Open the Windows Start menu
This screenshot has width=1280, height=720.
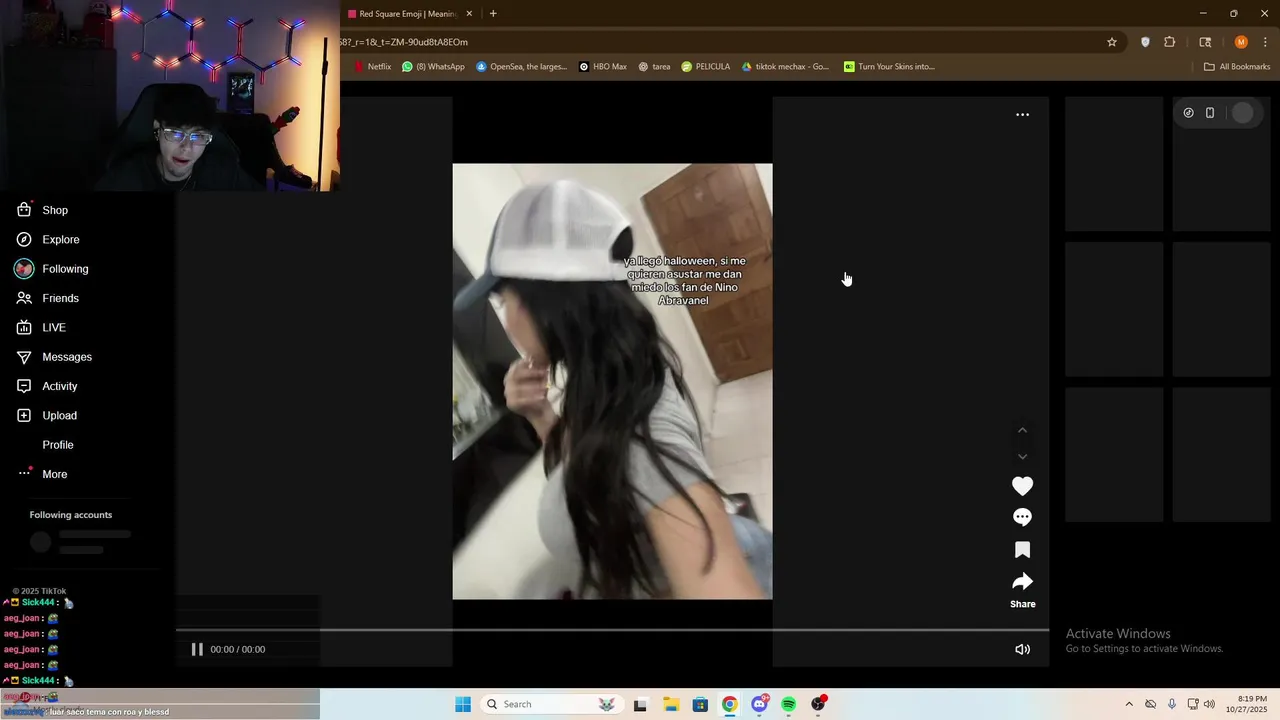click(463, 704)
